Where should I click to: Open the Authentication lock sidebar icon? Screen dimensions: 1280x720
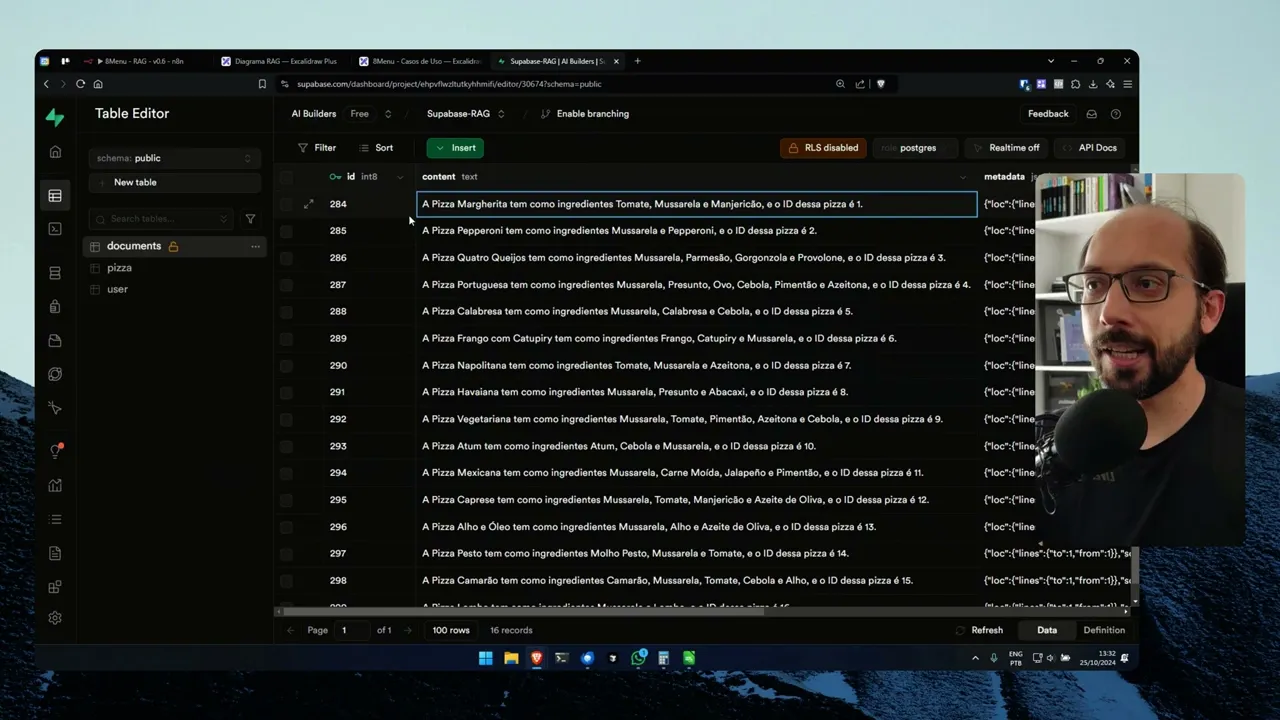[55, 307]
